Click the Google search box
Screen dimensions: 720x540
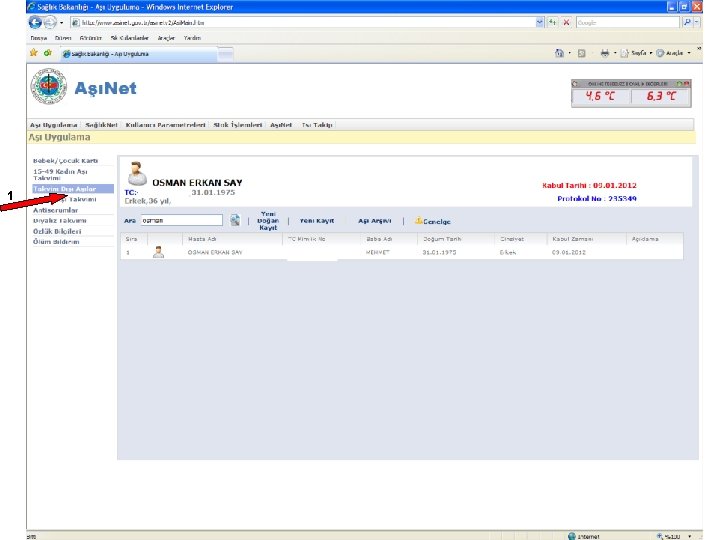pos(627,22)
